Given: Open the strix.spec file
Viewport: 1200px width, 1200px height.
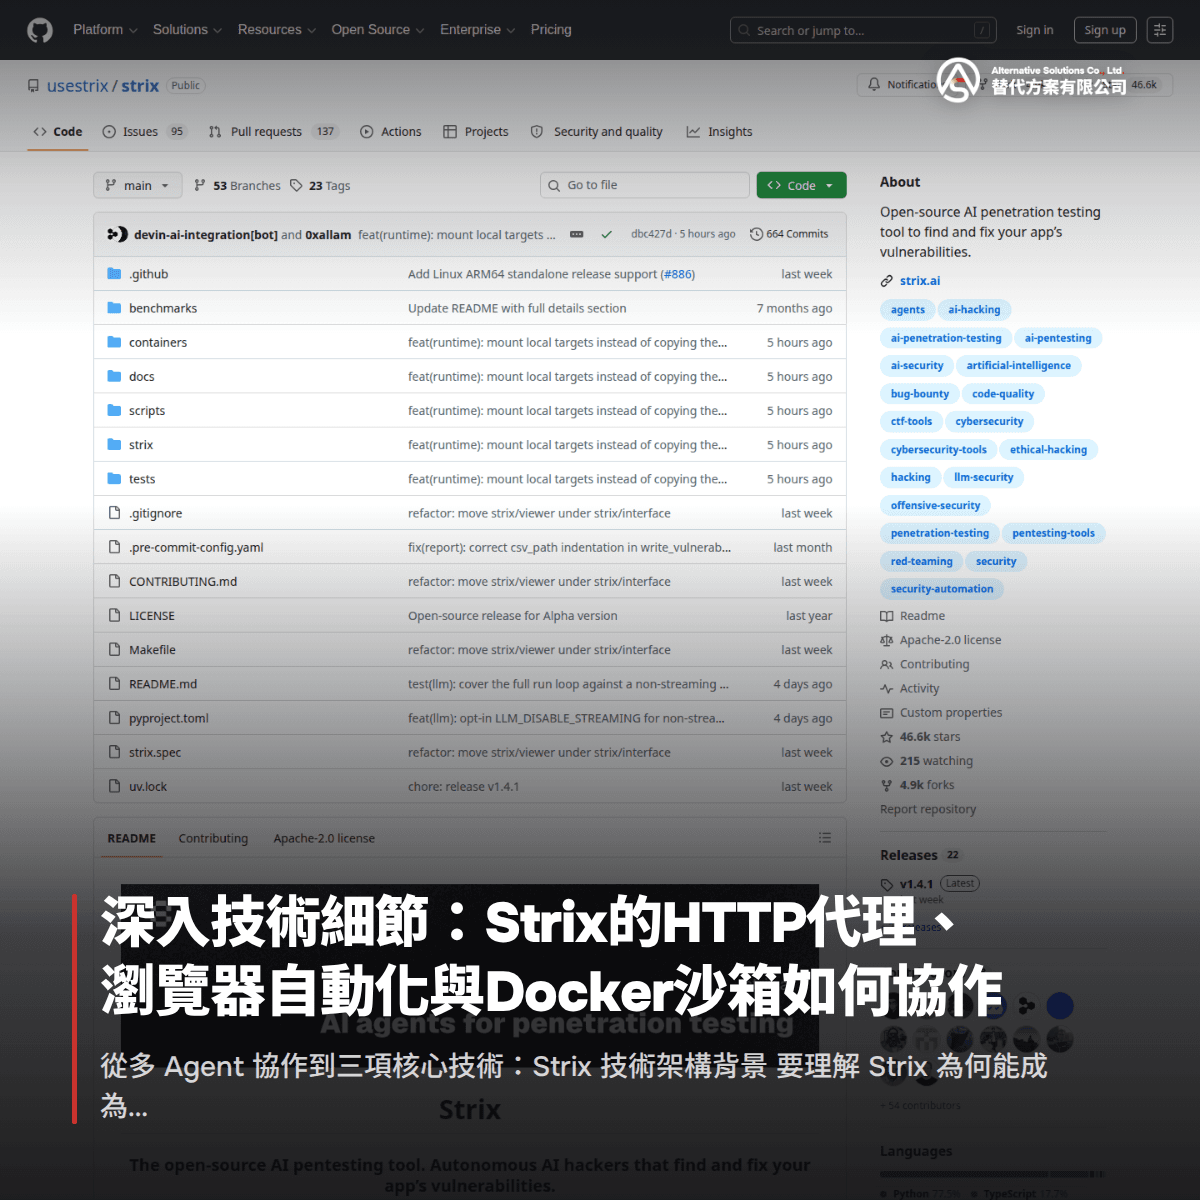Looking at the screenshot, I should [x=155, y=753].
